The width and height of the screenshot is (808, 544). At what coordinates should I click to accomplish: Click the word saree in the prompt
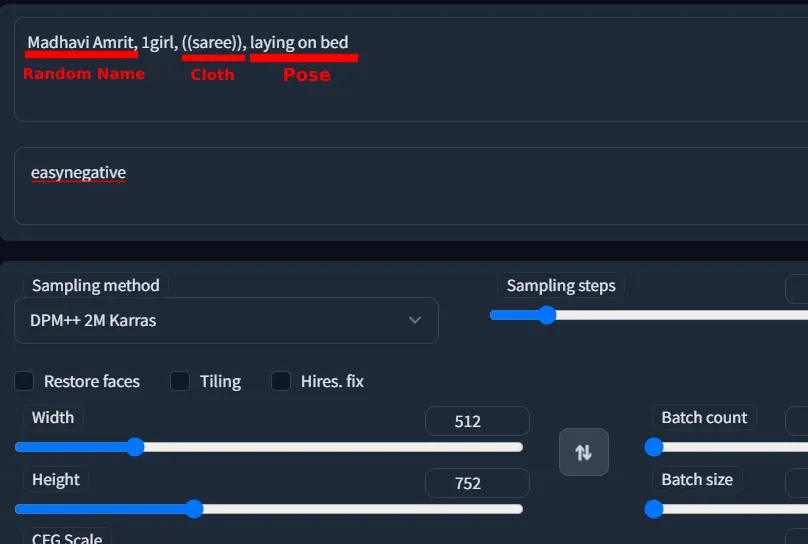pyautogui.click(x=213, y=42)
